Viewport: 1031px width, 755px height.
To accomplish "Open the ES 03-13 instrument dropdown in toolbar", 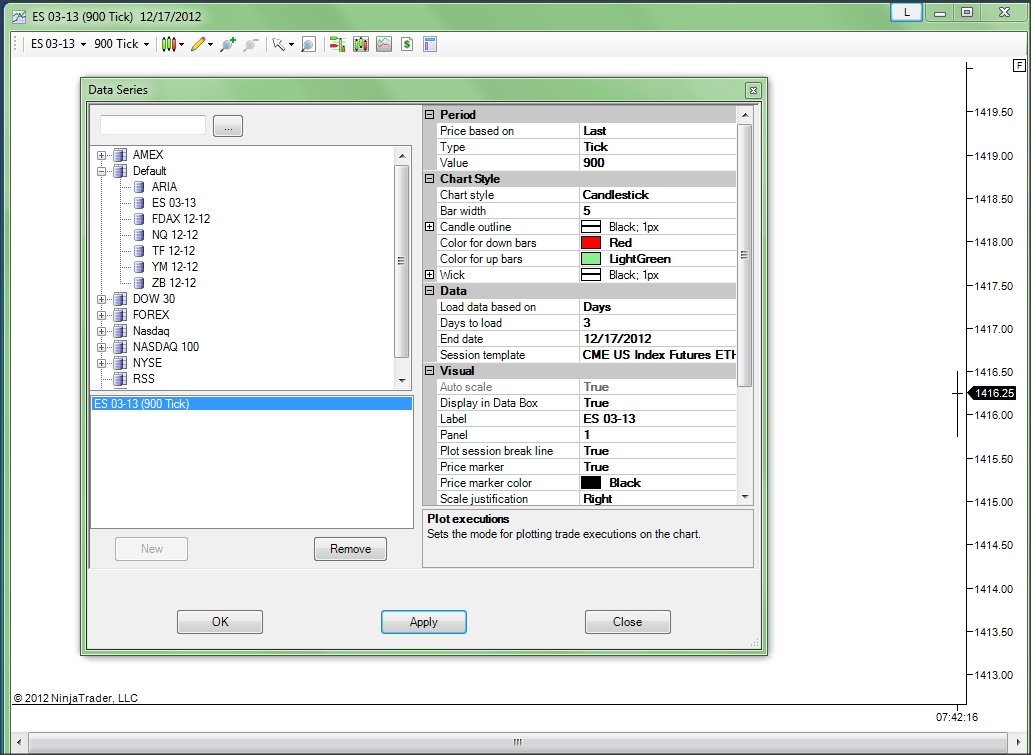I will 59,44.
